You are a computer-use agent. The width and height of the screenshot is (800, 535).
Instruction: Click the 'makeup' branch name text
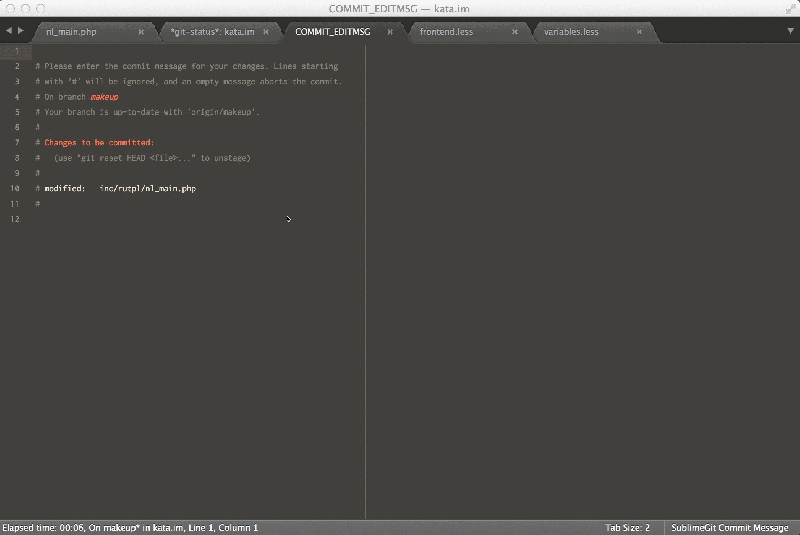(105, 97)
